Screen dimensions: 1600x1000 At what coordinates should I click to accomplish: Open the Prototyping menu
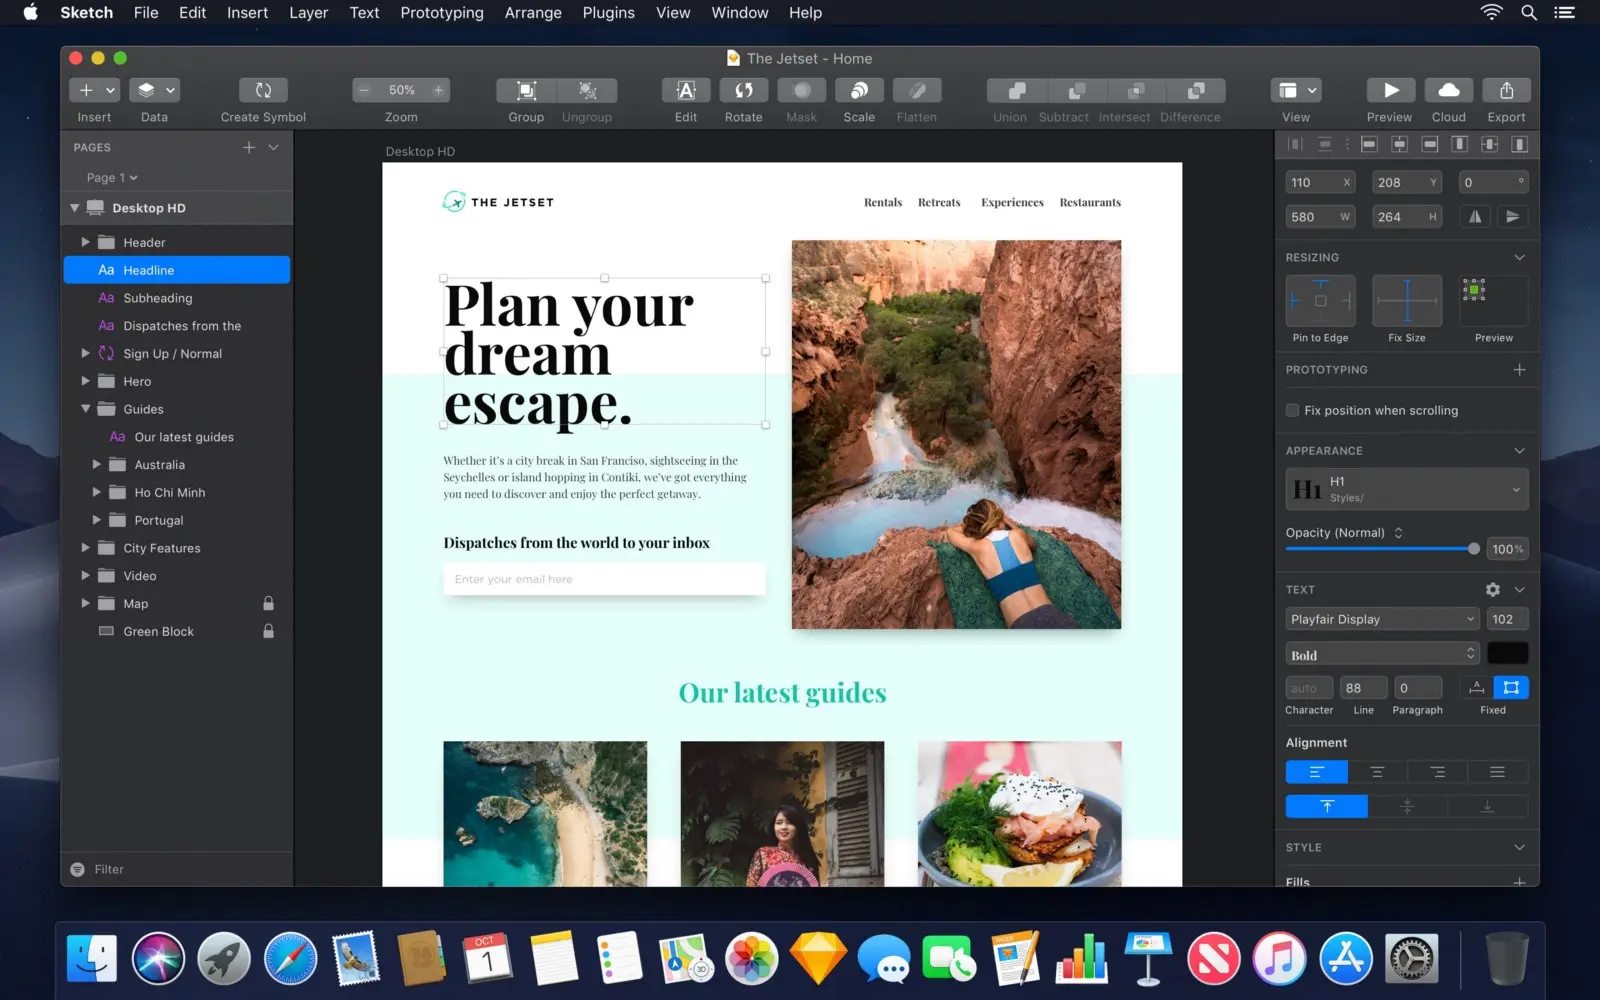(441, 13)
